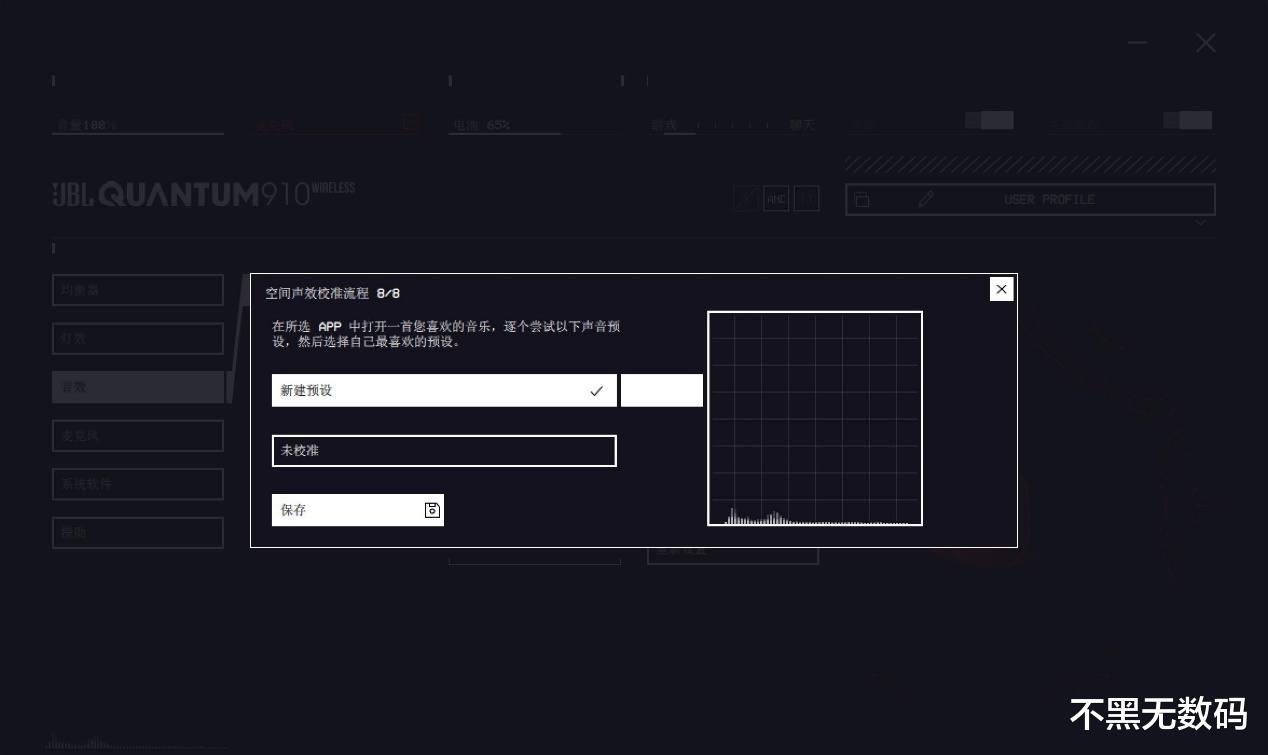Switch to the 均衡器 section in the sidebar

tap(137, 289)
